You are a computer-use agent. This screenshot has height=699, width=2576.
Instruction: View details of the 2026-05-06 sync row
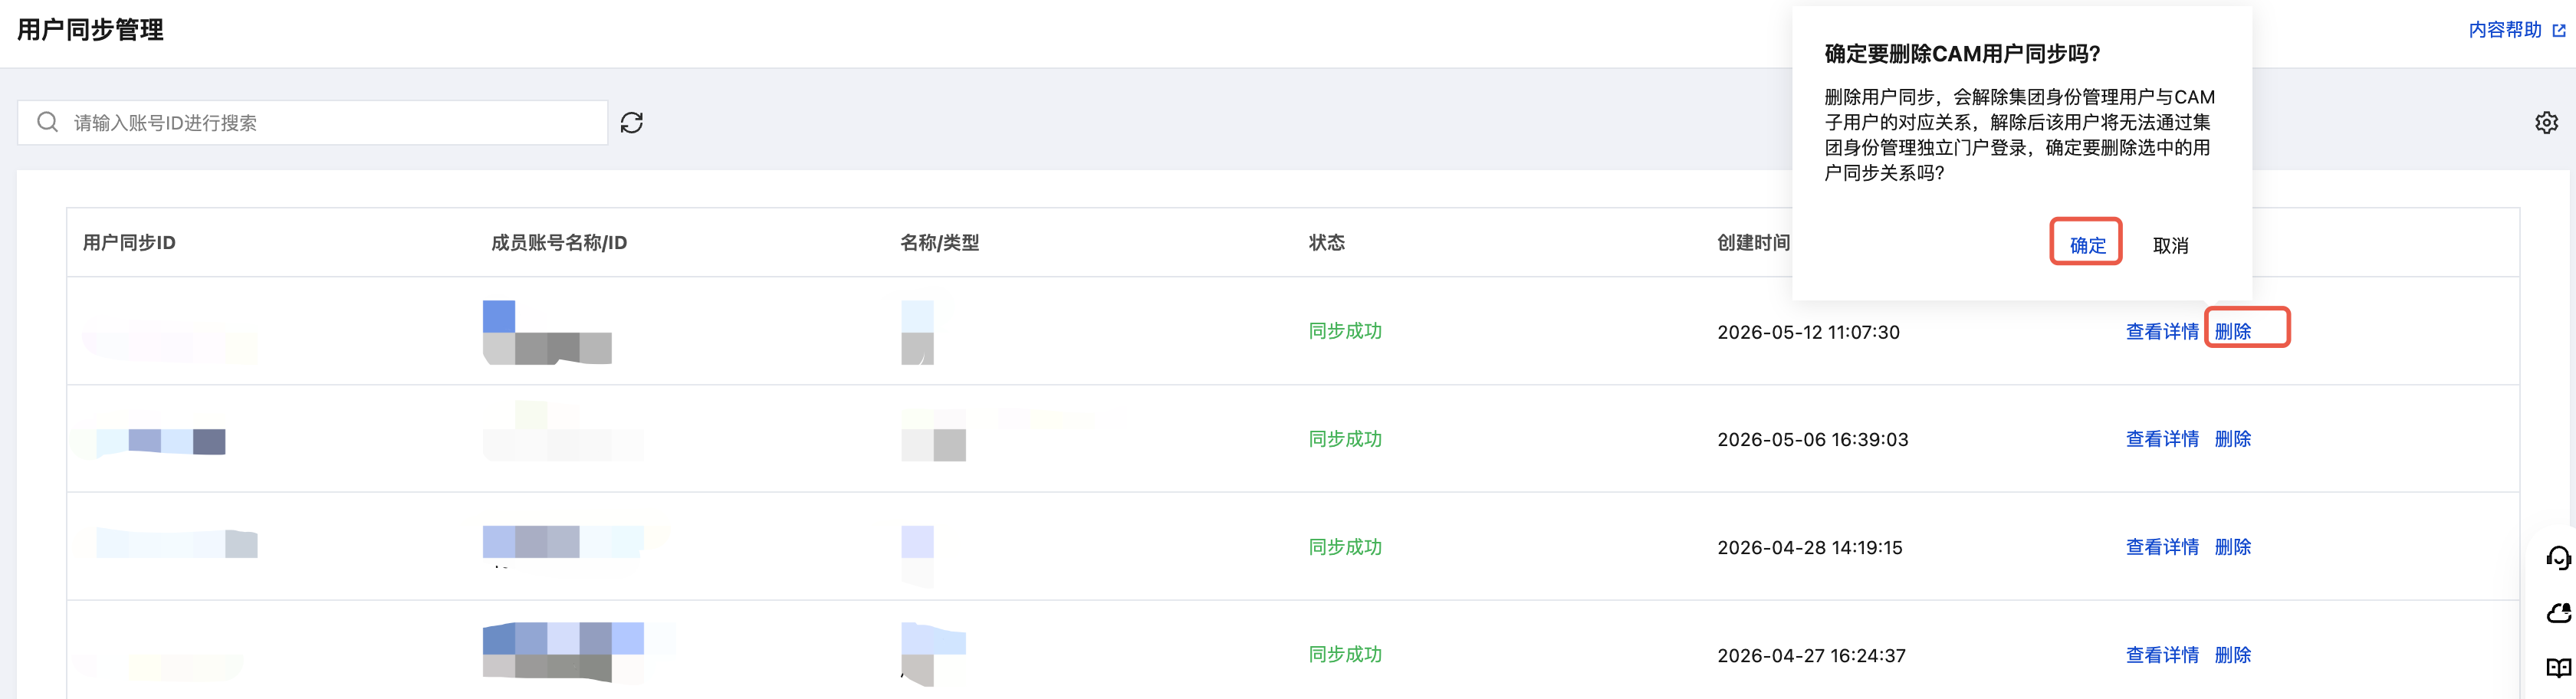tap(2161, 439)
